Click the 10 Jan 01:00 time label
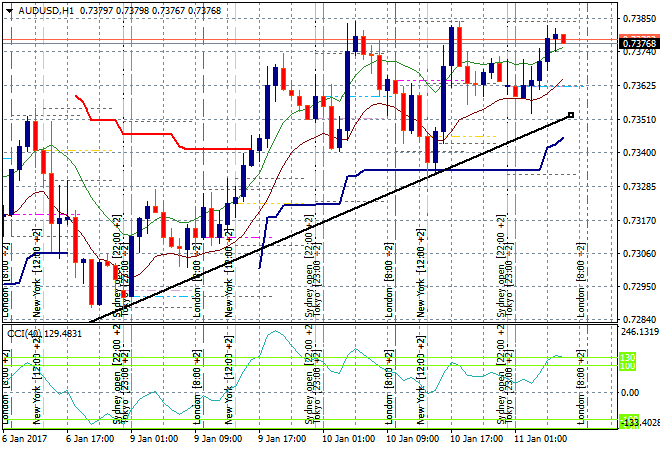The image size is (660, 450). click(348, 439)
